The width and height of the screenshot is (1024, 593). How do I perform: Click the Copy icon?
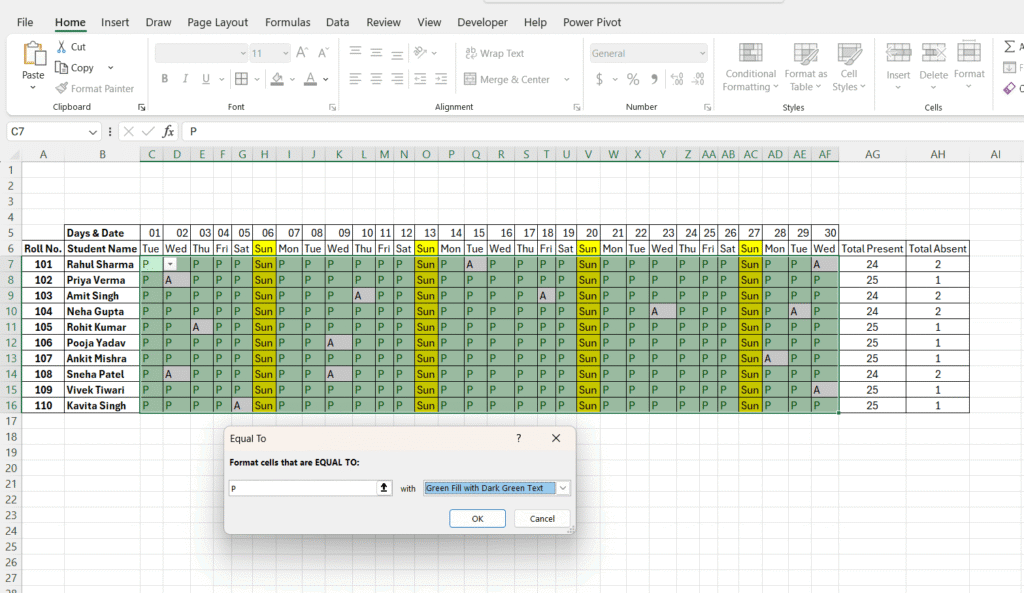click(x=61, y=67)
